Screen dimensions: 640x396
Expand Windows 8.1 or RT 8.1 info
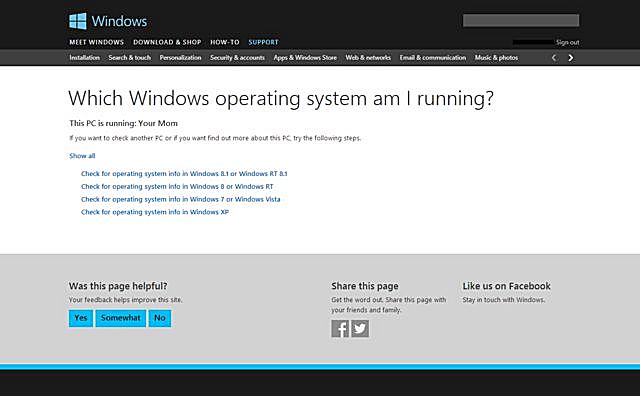(184, 174)
